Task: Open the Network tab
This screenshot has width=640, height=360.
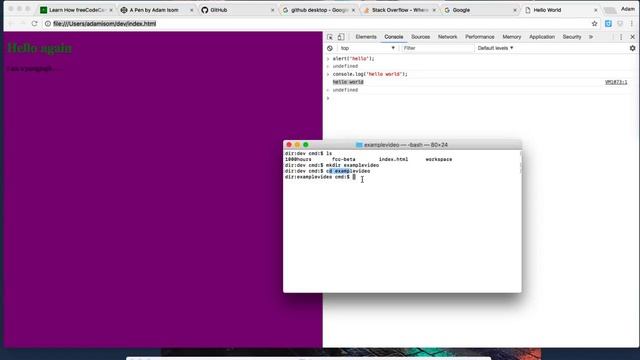Action: point(447,37)
